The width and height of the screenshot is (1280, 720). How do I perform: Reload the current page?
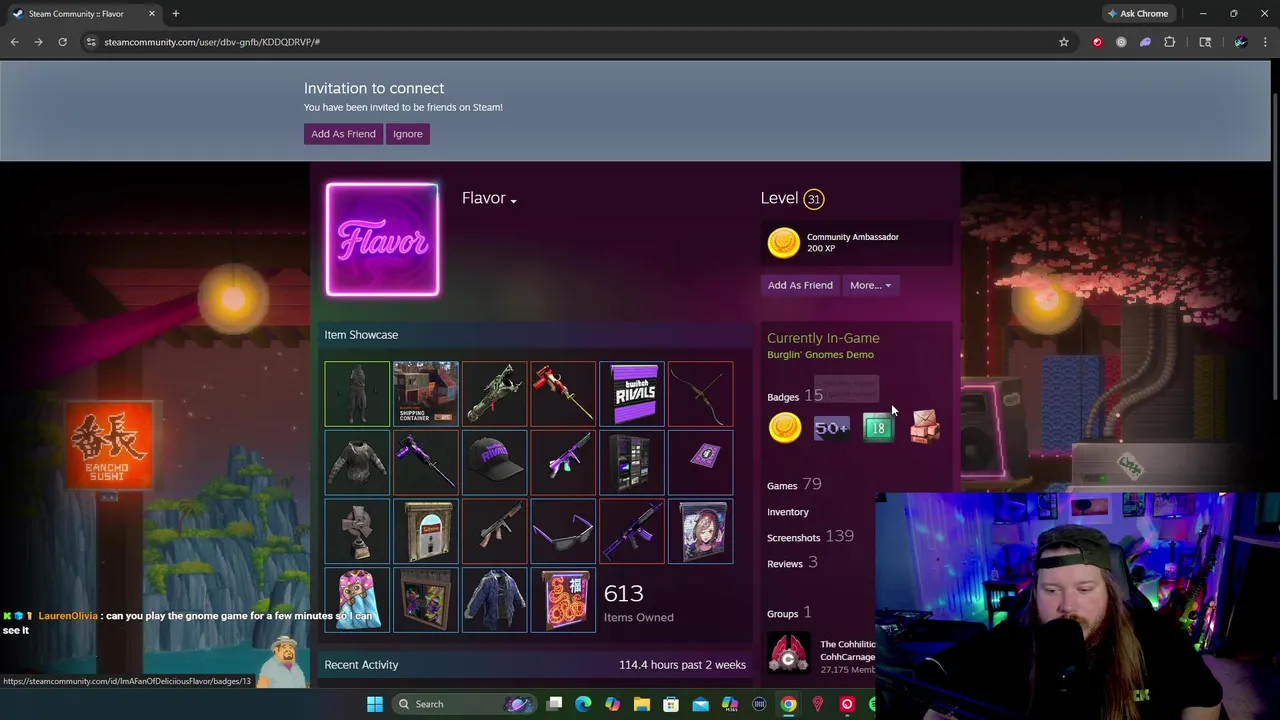point(62,42)
